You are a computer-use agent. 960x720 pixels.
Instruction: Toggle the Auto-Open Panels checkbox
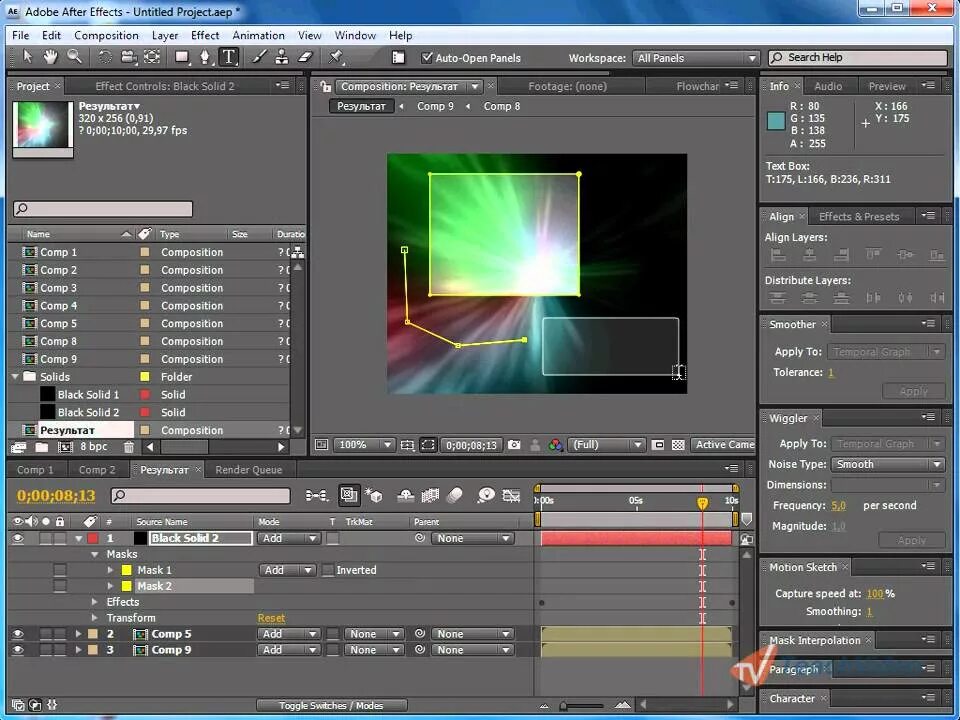point(427,58)
